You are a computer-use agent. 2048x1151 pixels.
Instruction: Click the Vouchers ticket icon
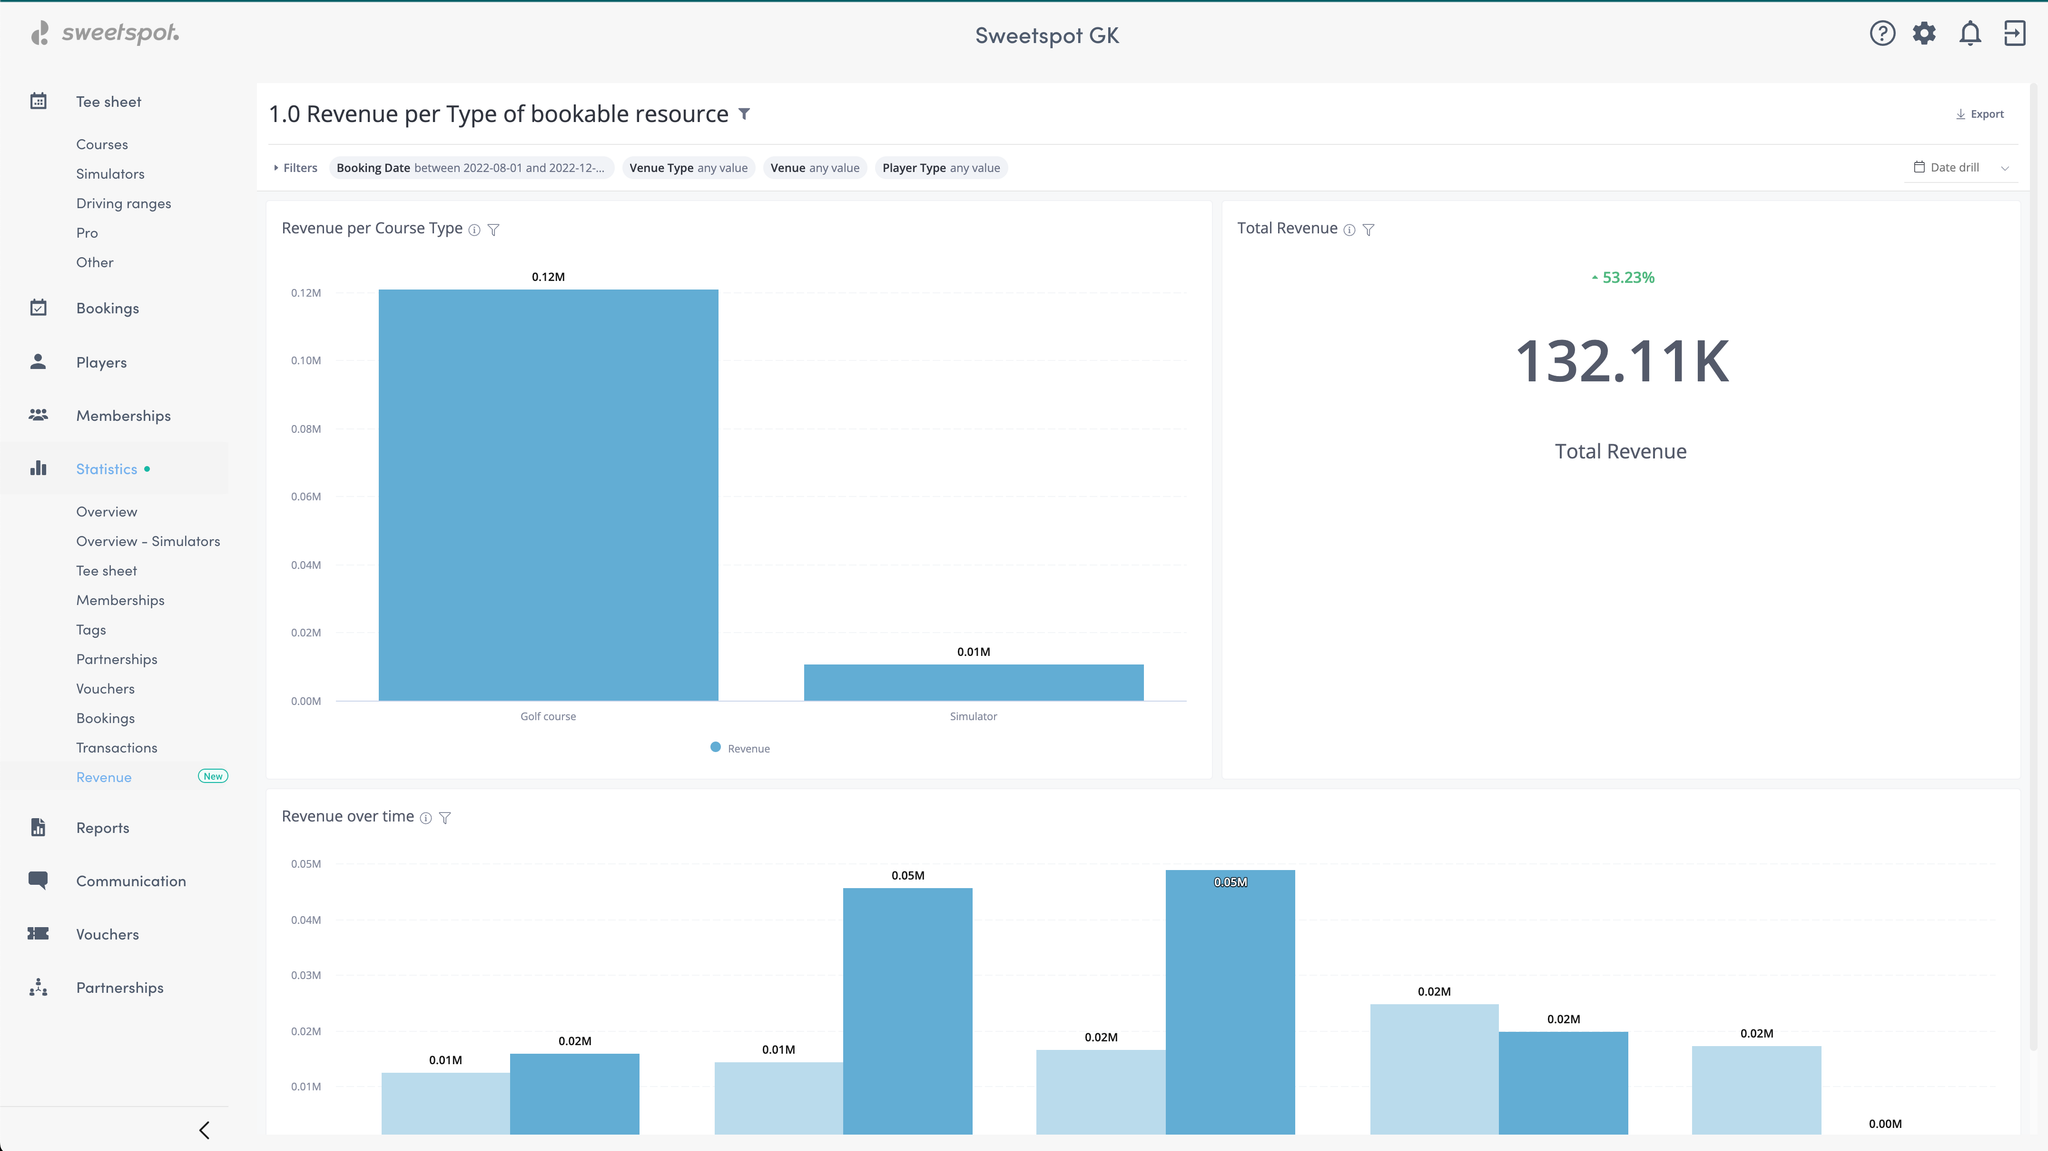tap(38, 933)
